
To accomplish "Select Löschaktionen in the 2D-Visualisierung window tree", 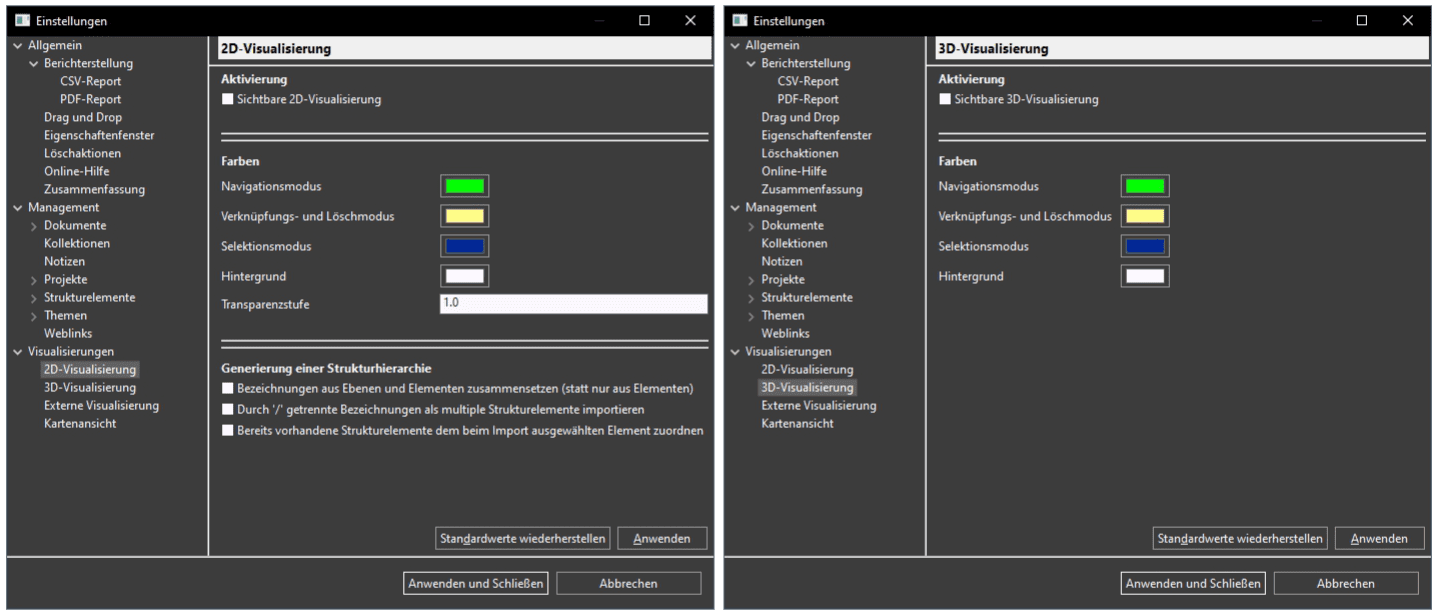I will click(x=83, y=154).
